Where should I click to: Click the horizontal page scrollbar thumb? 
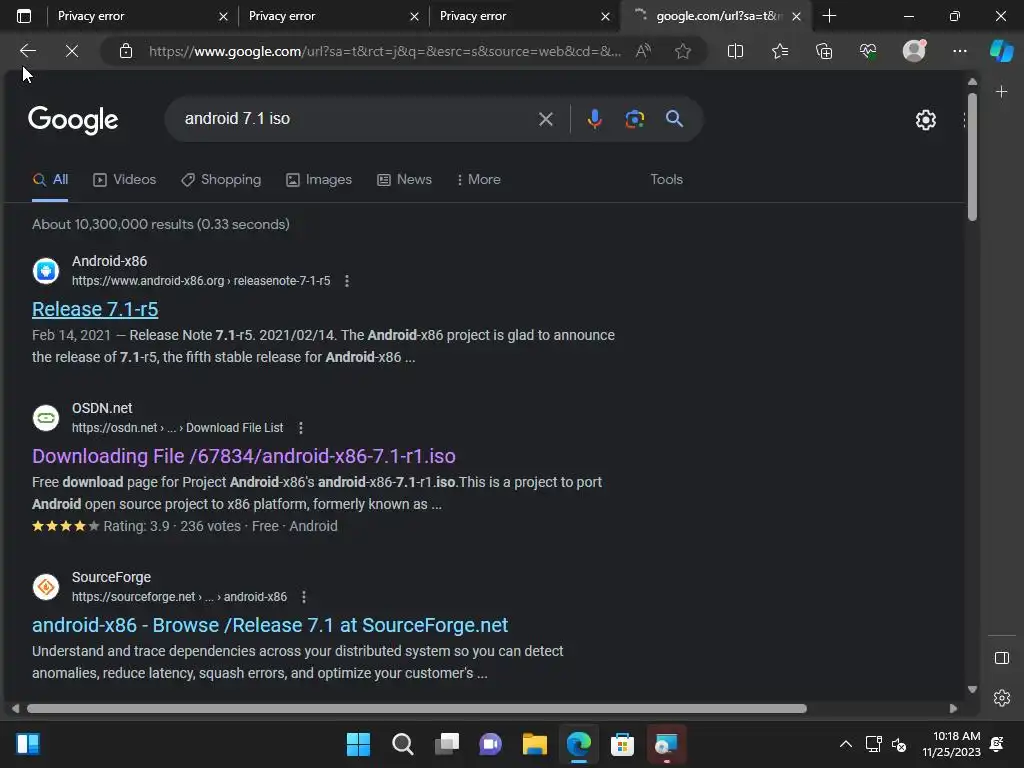[x=417, y=709]
